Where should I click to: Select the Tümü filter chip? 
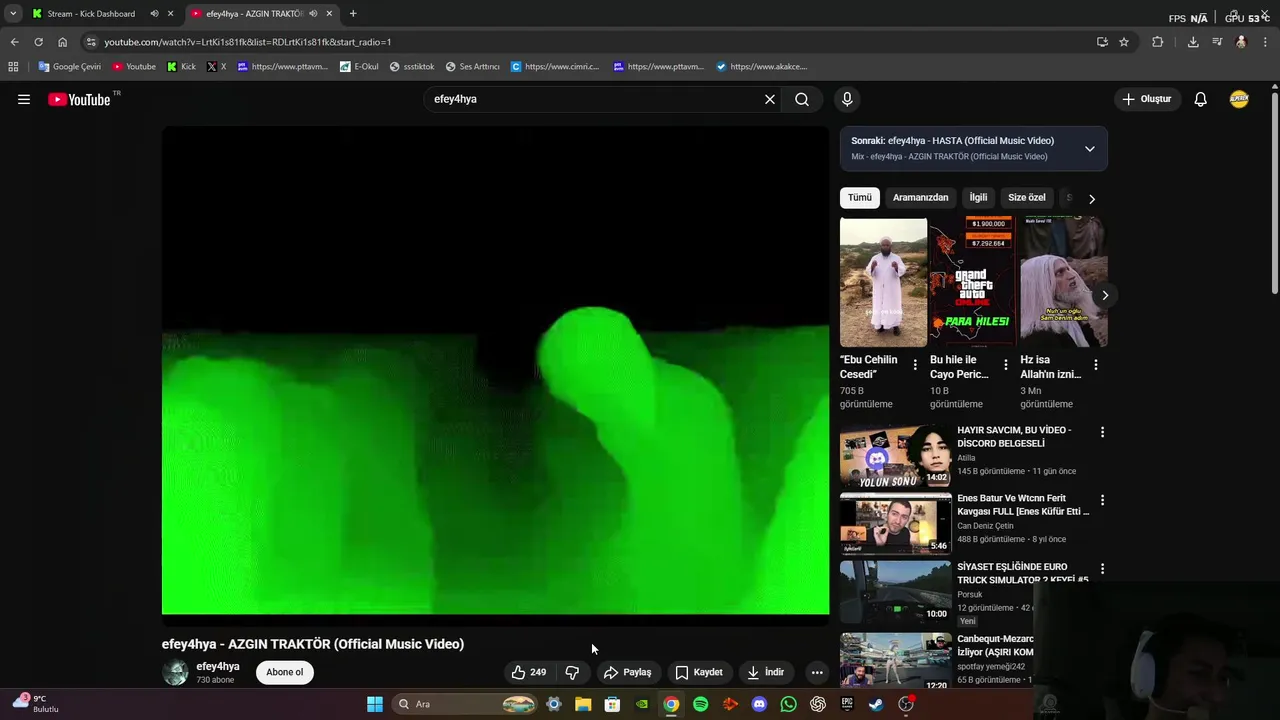[860, 198]
